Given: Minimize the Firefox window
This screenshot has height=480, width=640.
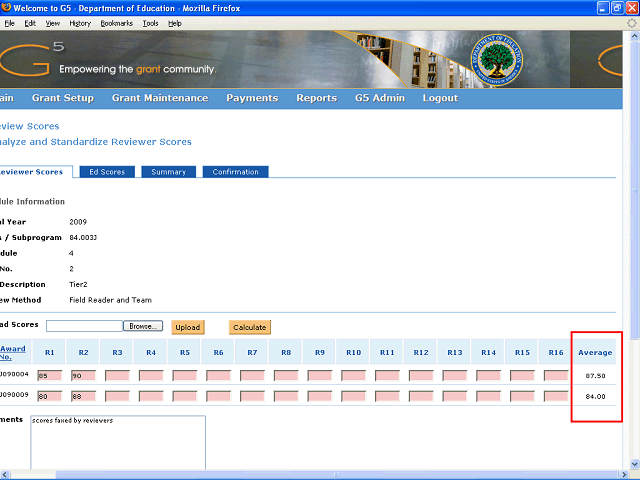Looking at the screenshot, I should click(x=604, y=8).
